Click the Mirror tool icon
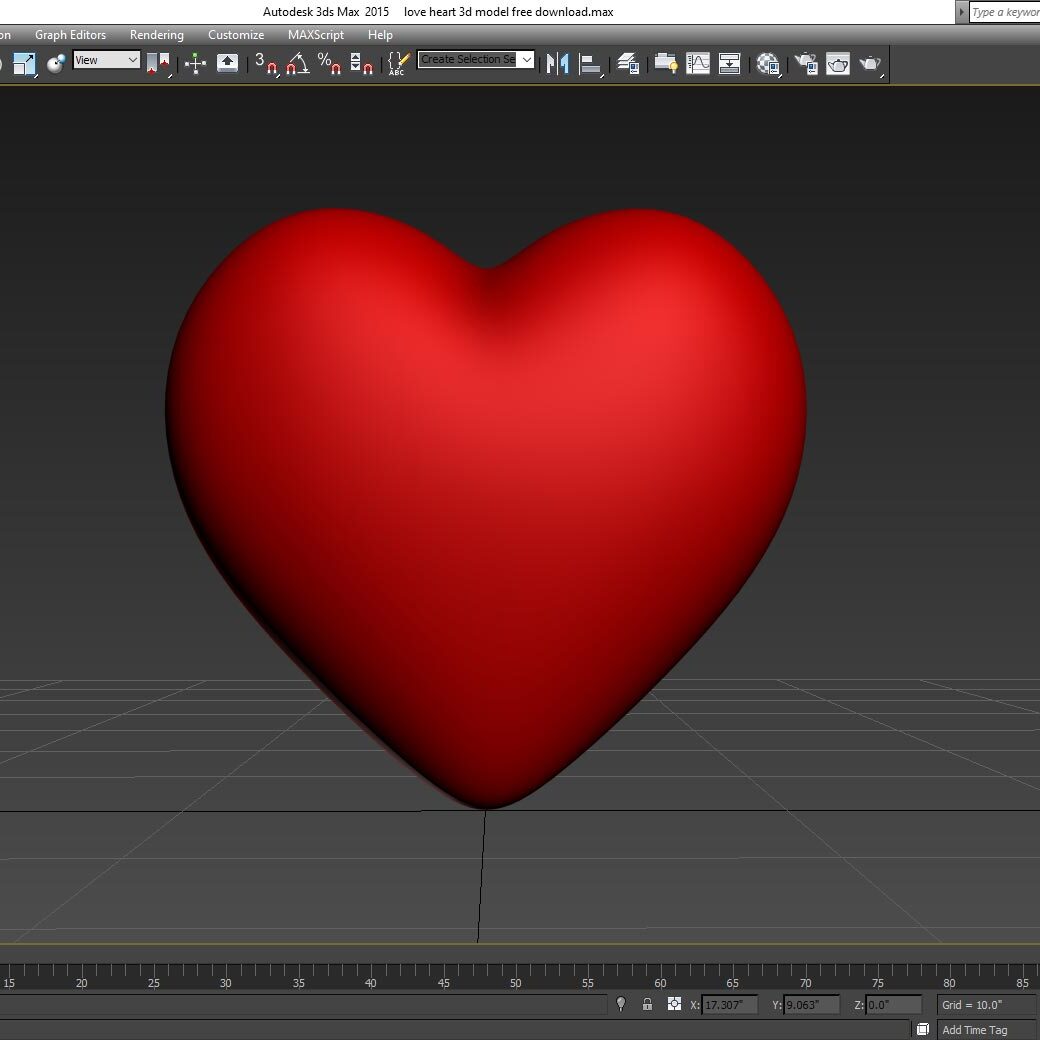The image size is (1040, 1040). (558, 63)
